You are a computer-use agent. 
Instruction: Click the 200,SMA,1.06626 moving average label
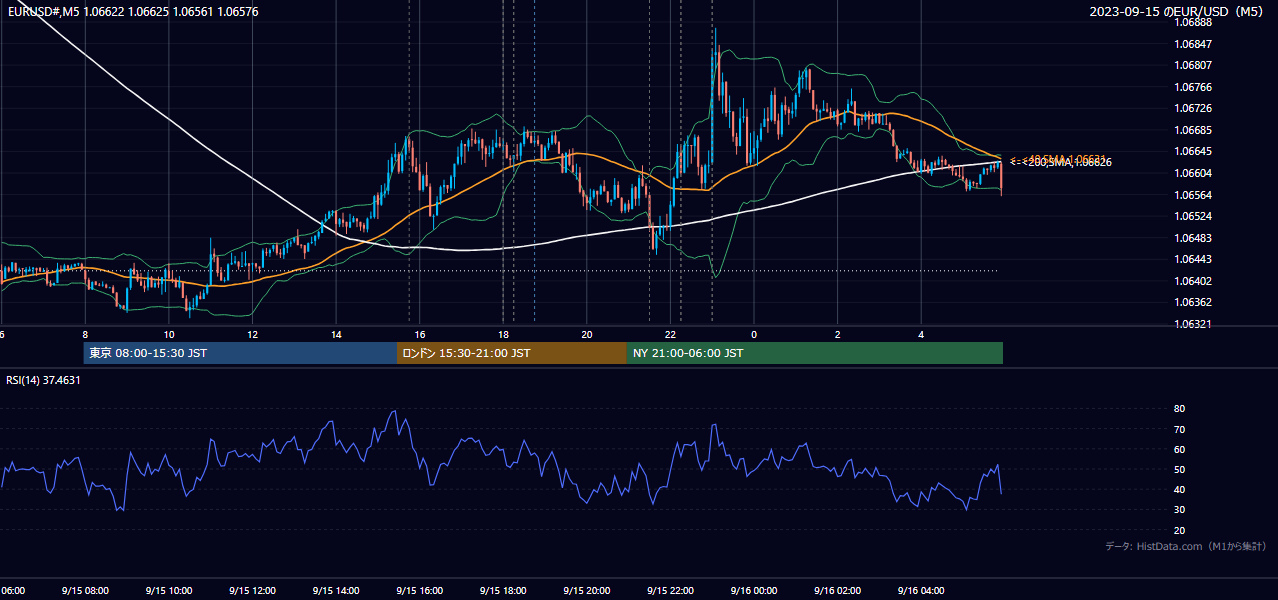[x=1066, y=162]
